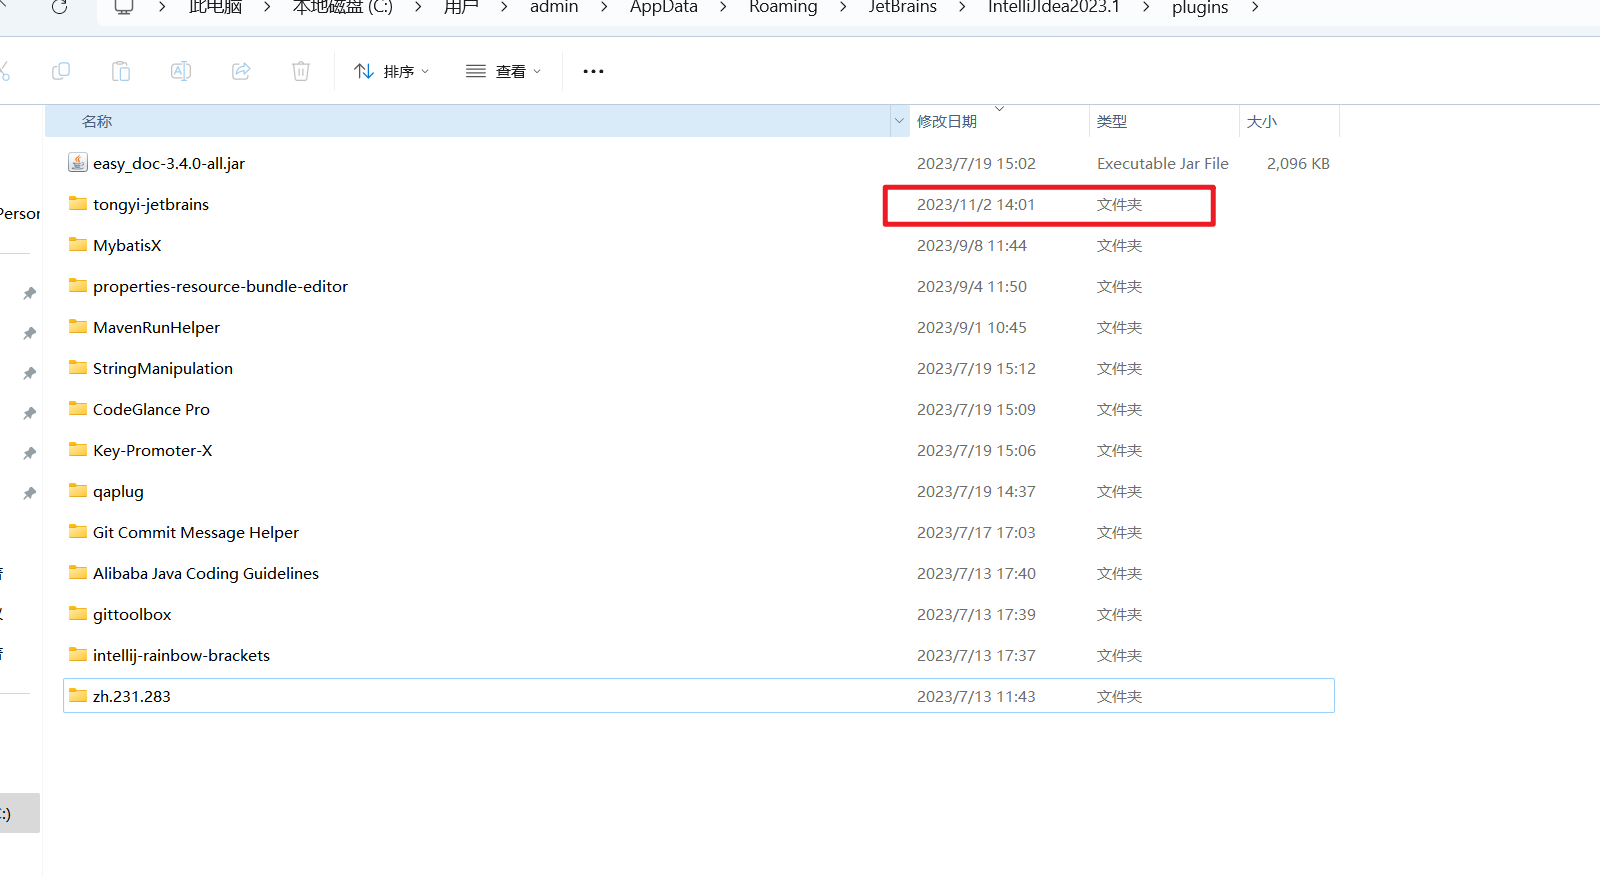The image size is (1600, 877).
Task: Select the Alibaba Java Coding Guidelines folder icon
Action: coord(78,572)
